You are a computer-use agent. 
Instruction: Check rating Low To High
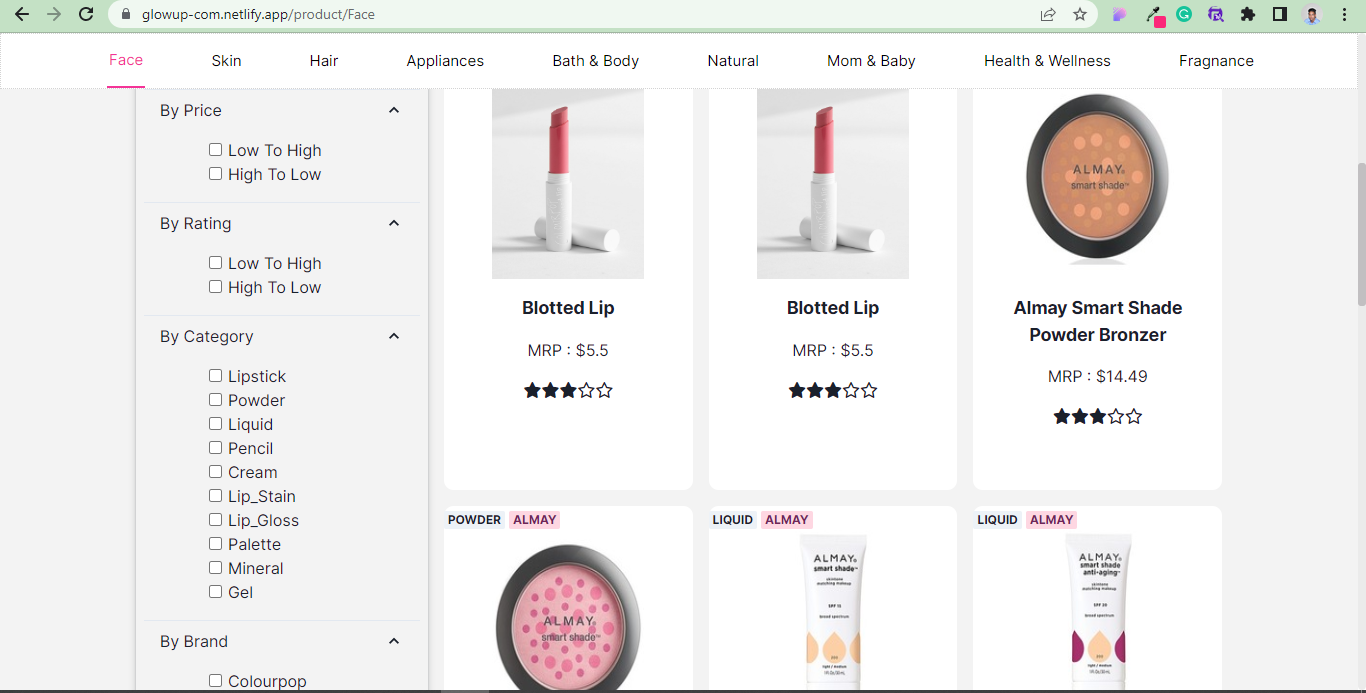point(215,262)
